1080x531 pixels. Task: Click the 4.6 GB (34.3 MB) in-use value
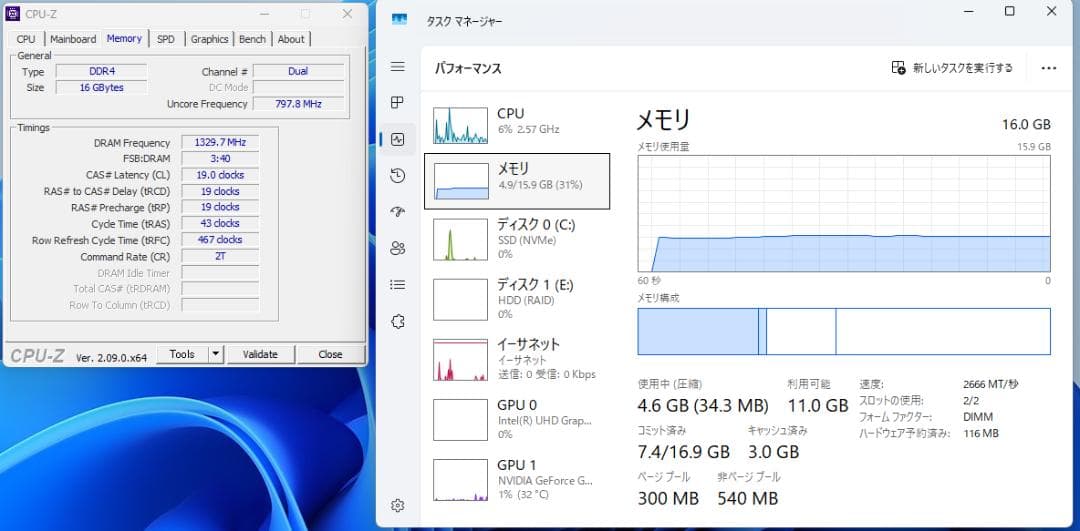pyautogui.click(x=703, y=406)
